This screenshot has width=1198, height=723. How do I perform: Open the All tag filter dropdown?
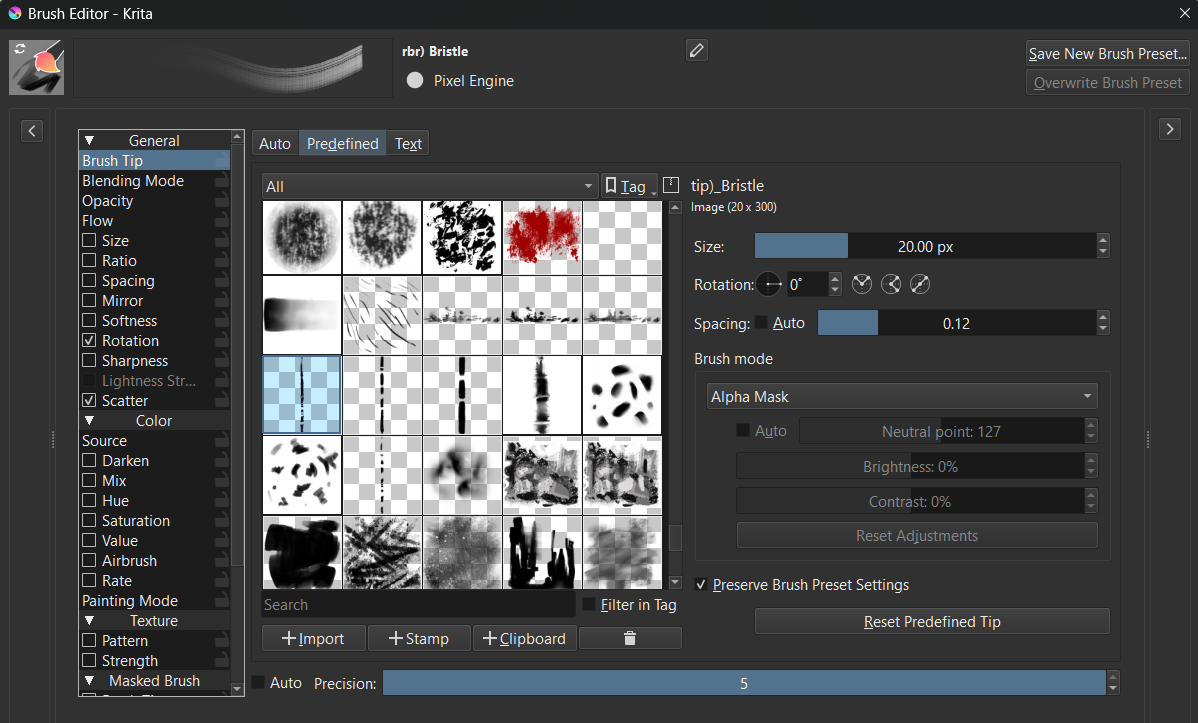[430, 187]
